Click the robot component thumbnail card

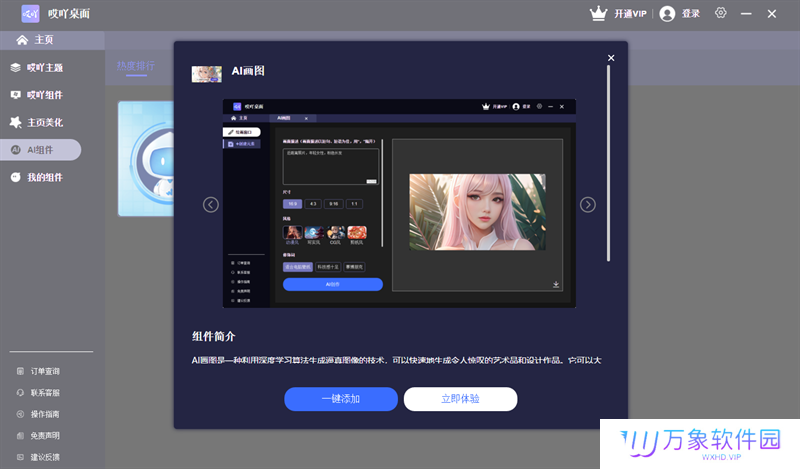pos(146,159)
